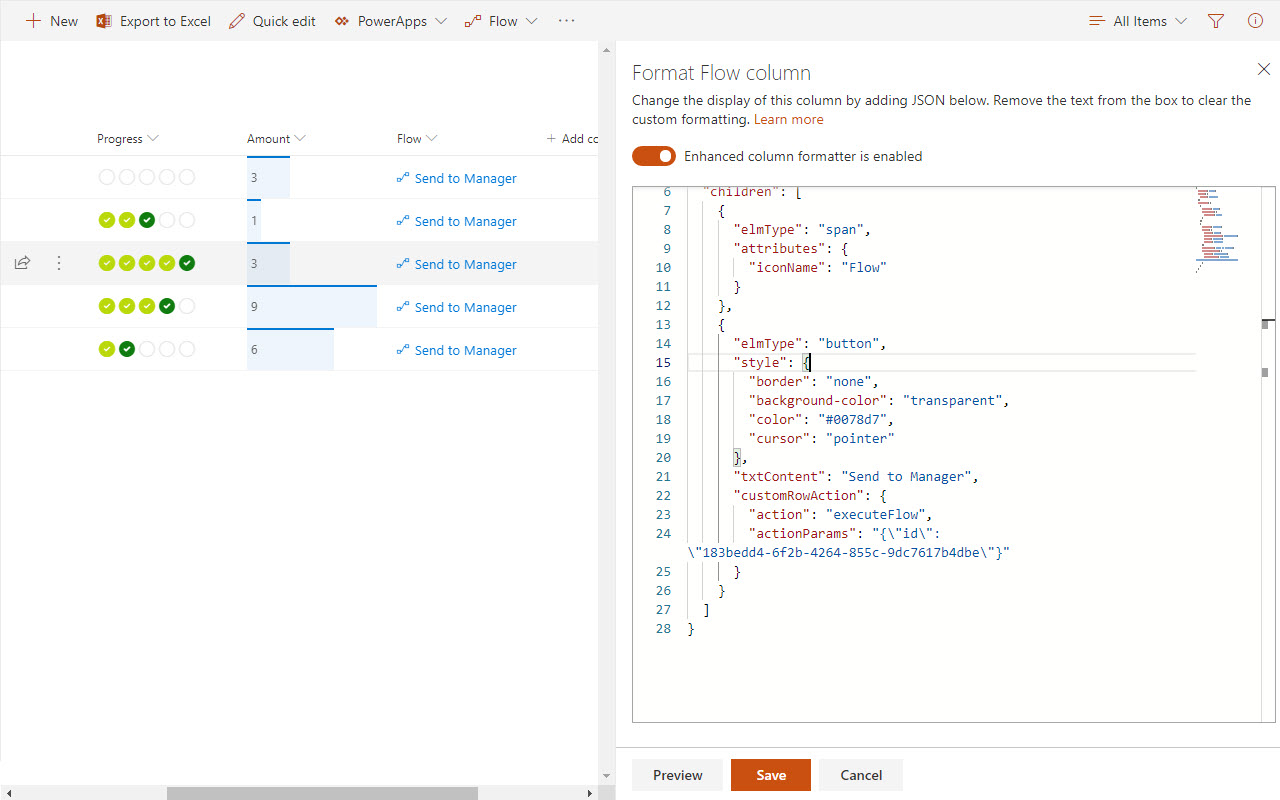
Task: Click the Flow icon in the toolbar
Action: pos(473,21)
